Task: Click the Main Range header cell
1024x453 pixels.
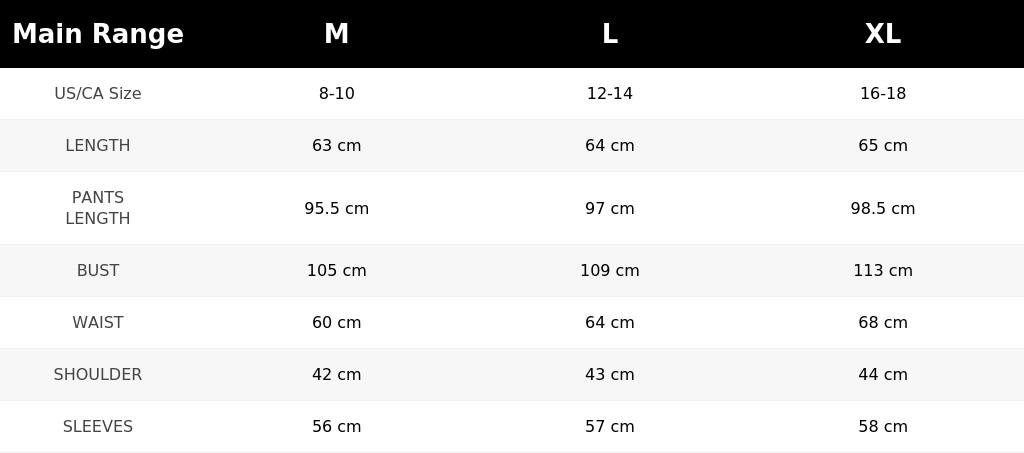Action: 98,34
